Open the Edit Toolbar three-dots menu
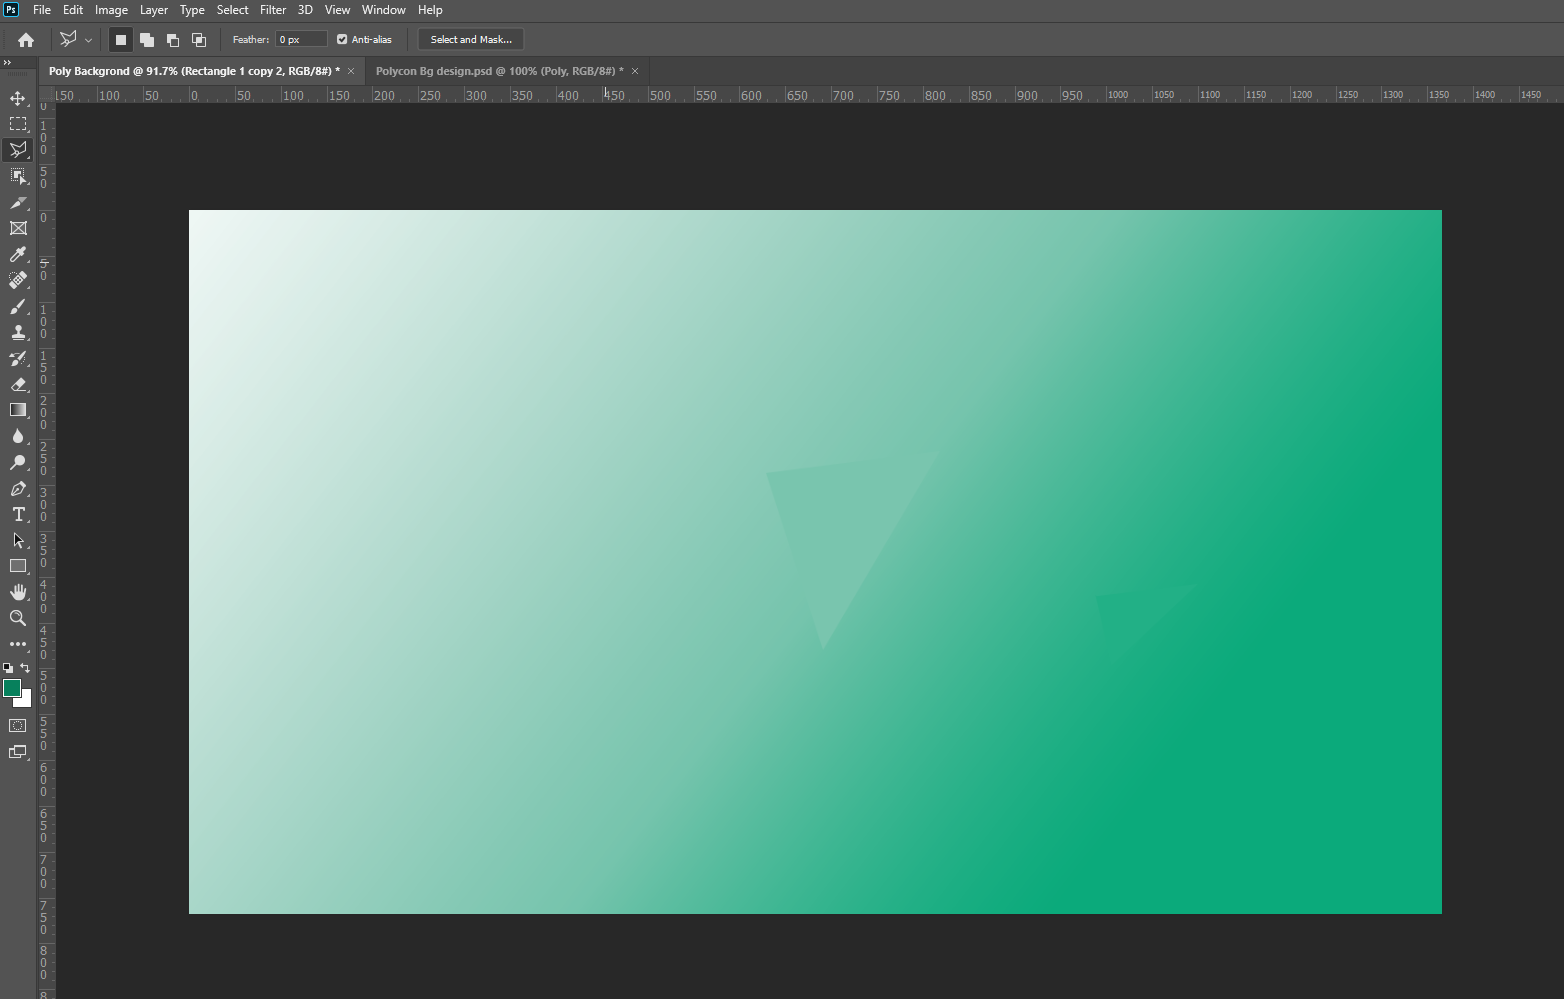1564x999 pixels. point(18,644)
